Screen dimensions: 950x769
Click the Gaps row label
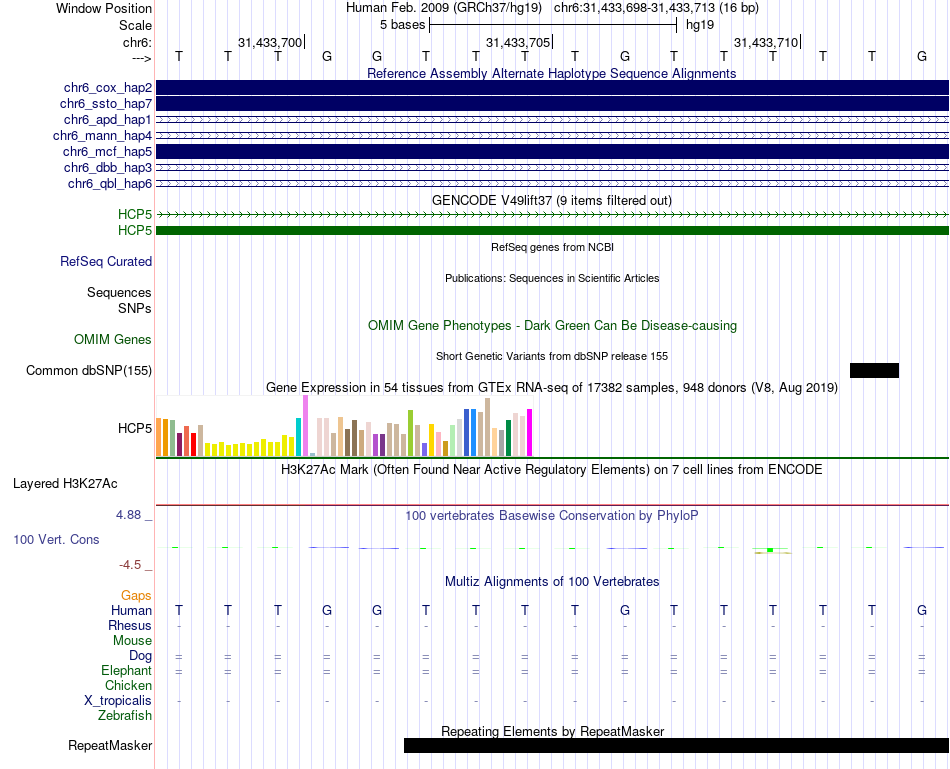[136, 596]
